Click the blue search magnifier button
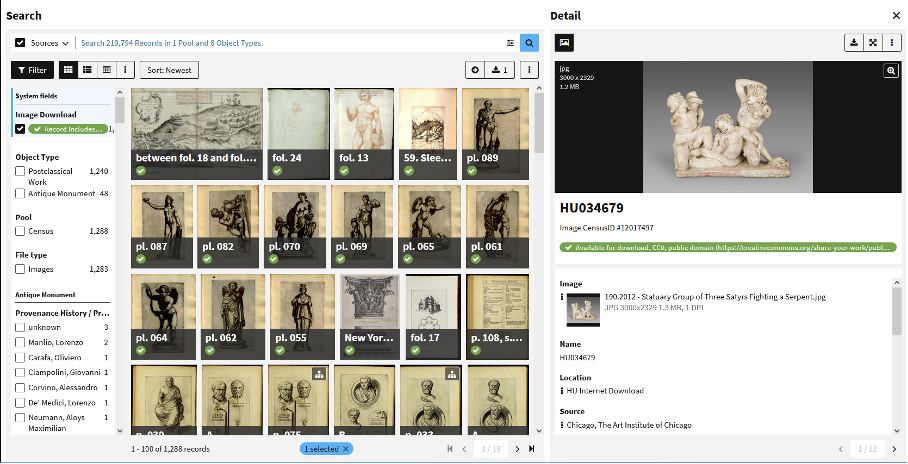This screenshot has width=908, height=464. click(x=529, y=43)
